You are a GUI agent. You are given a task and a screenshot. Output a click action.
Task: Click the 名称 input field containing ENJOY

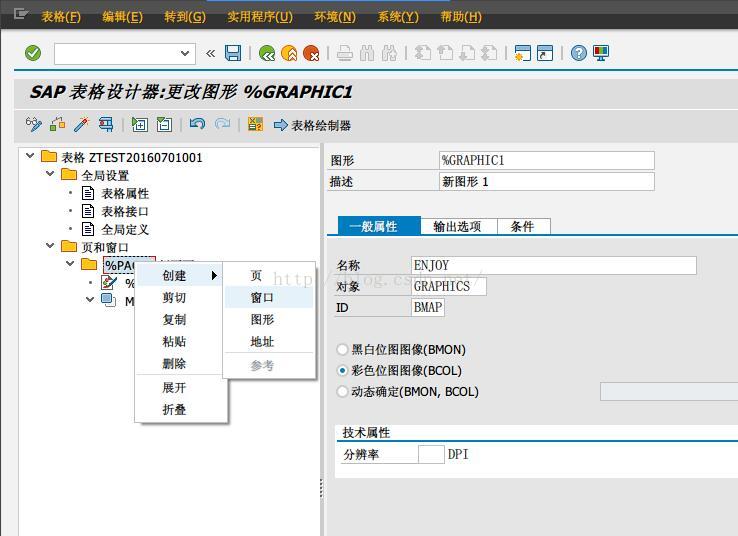click(x=554, y=265)
